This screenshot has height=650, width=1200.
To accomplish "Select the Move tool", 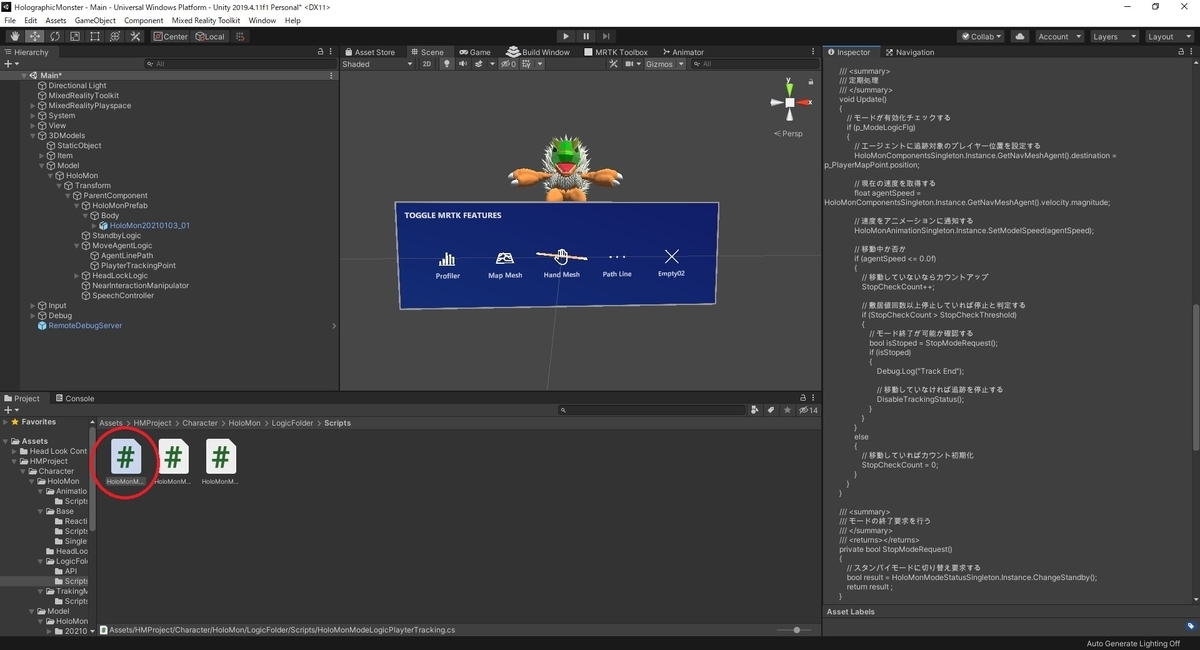I will tap(34, 37).
